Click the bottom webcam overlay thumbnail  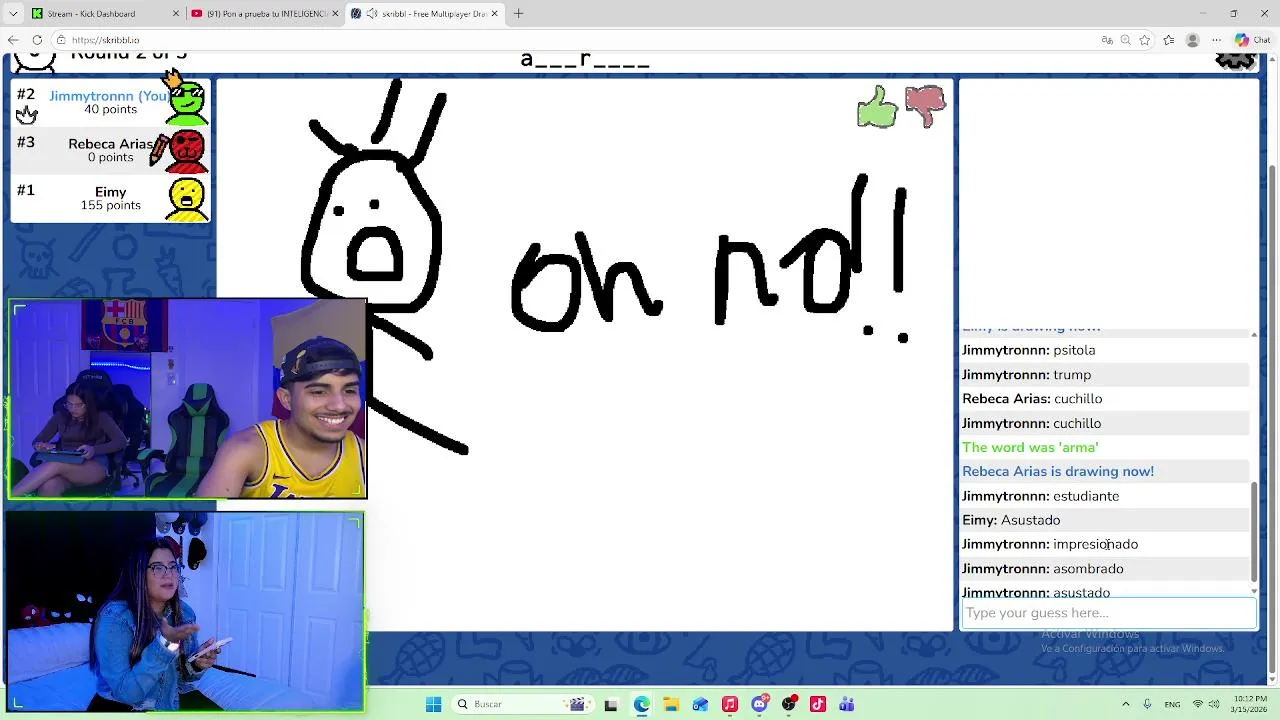[185, 611]
